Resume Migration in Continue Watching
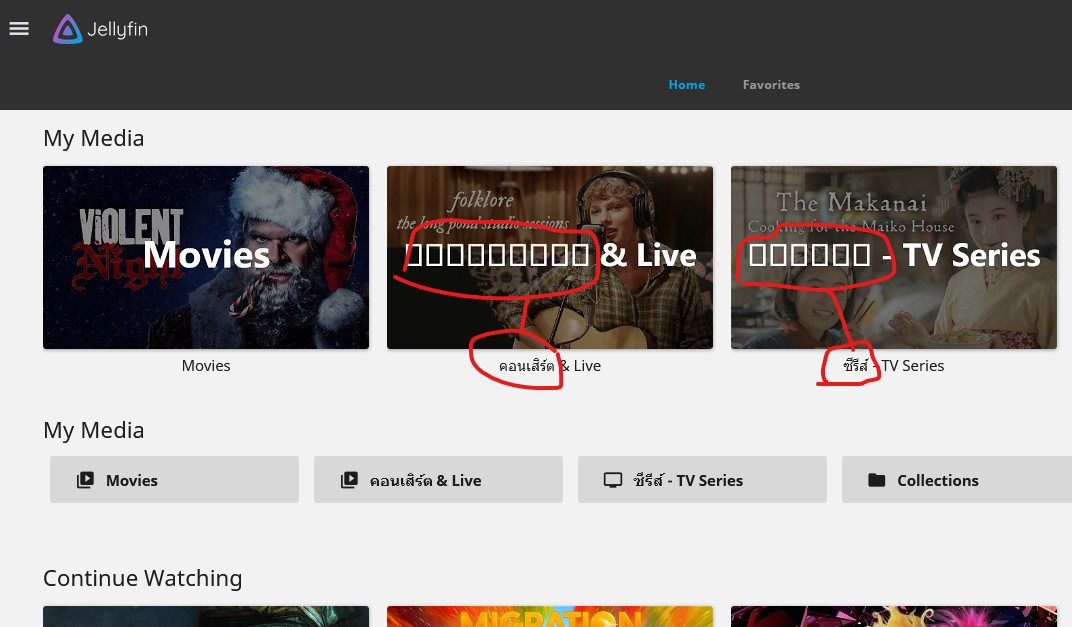Viewport: 1072px width, 627px height. click(x=550, y=616)
